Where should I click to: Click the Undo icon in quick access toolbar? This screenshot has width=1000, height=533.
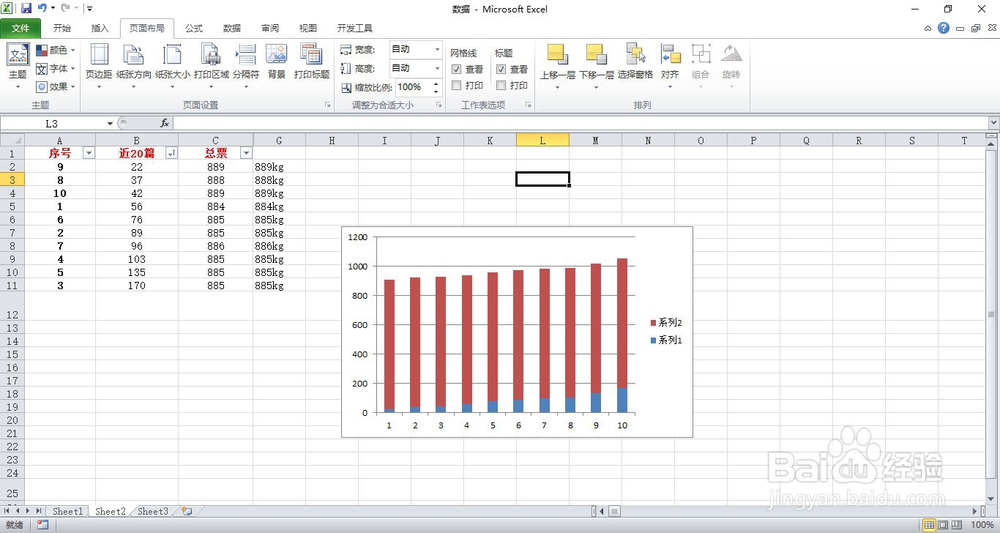42,8
